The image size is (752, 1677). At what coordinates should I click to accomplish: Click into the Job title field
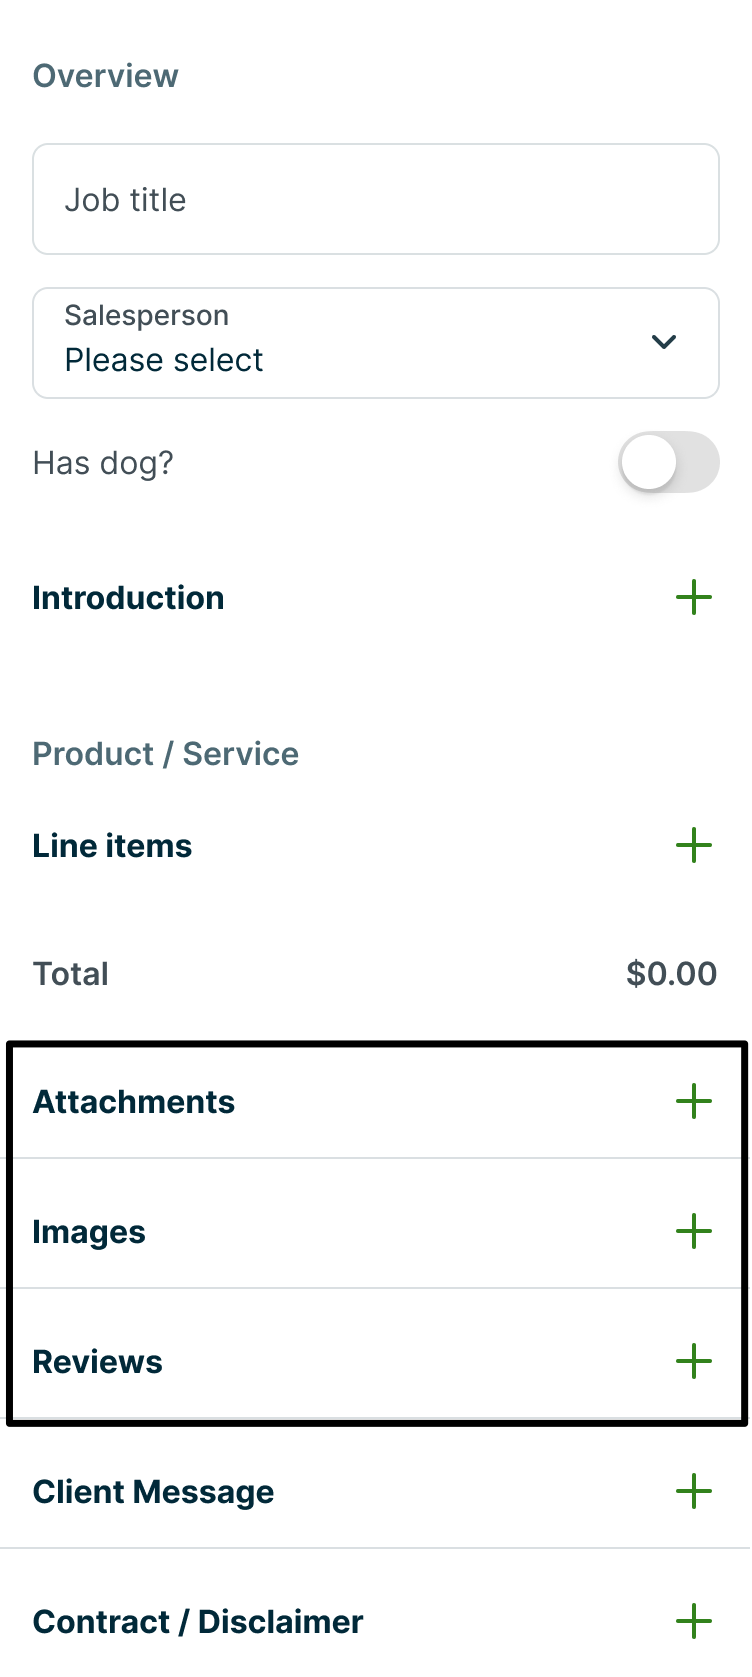[x=375, y=200]
